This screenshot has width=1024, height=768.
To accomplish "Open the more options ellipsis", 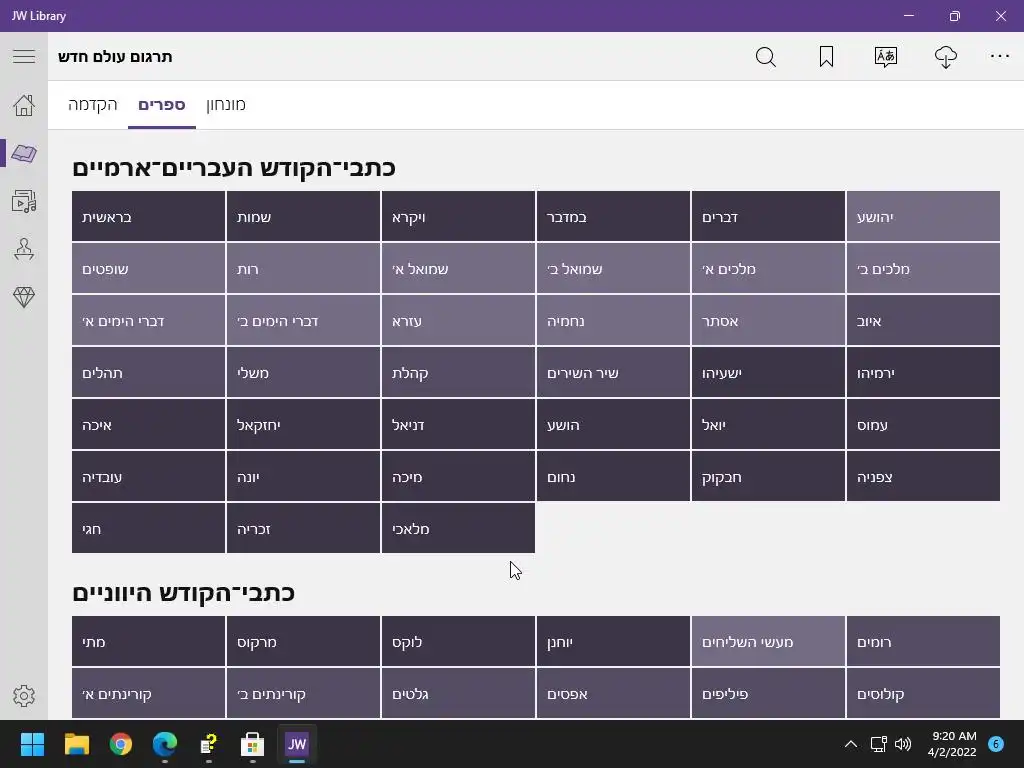I will [x=1000, y=56].
